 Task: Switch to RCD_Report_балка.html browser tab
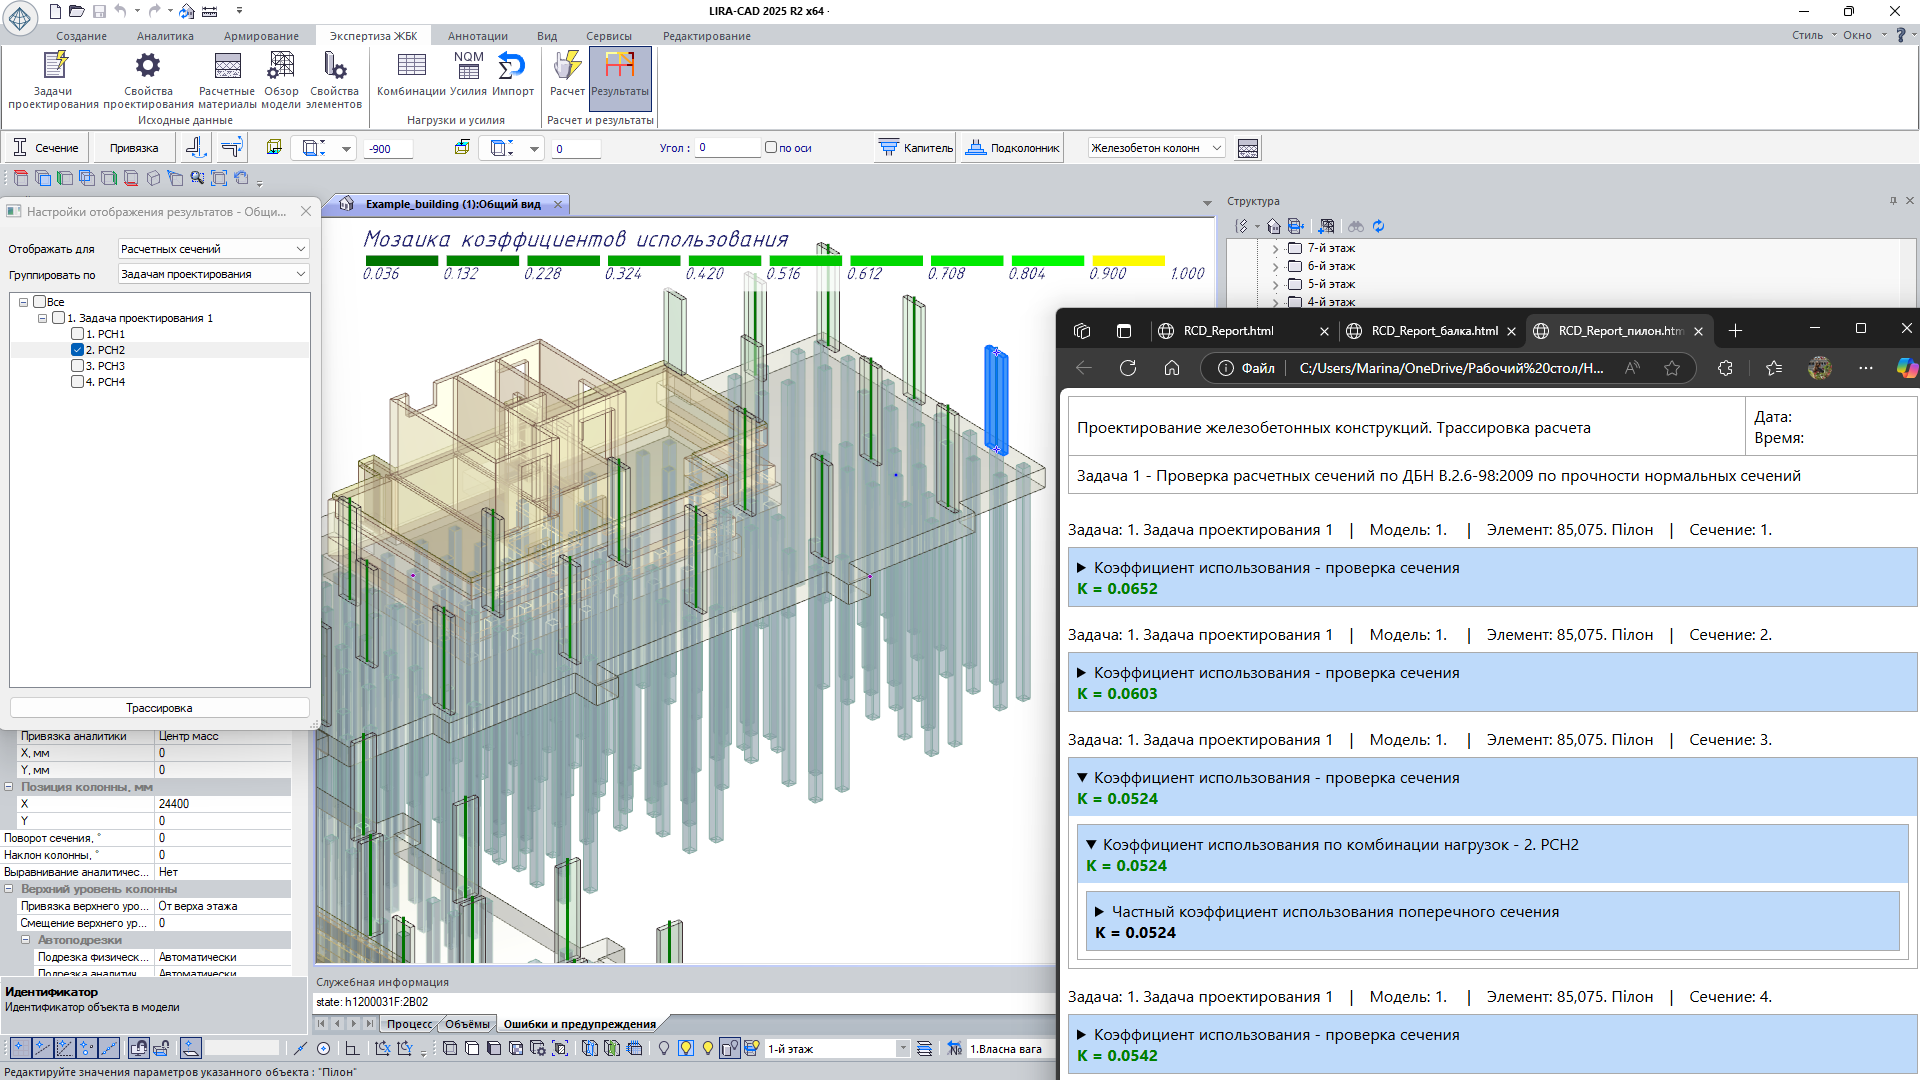click(x=1433, y=331)
